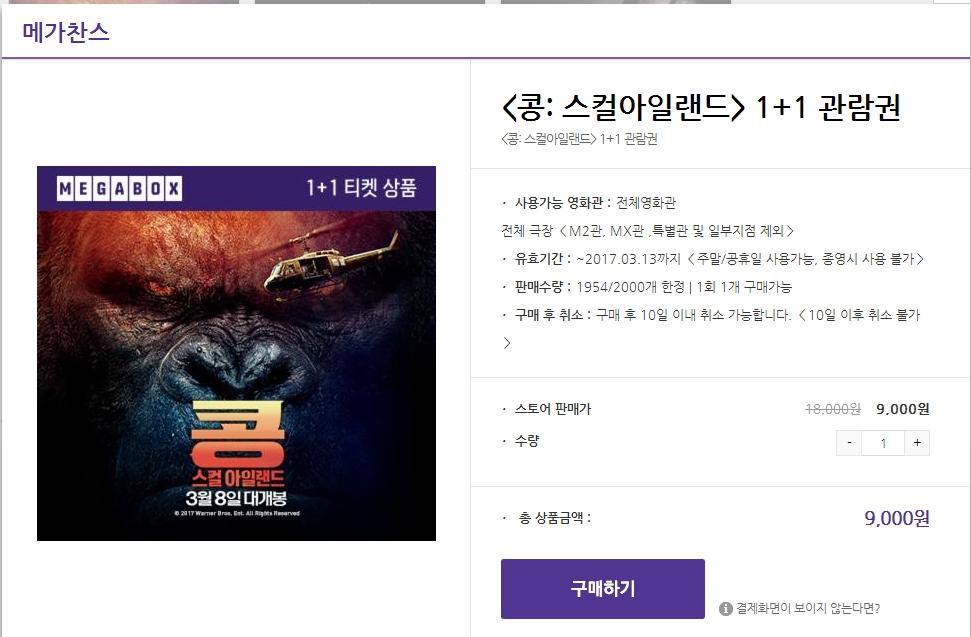Click the struck-through 18,000원 original price
971x637 pixels.
pos(833,409)
